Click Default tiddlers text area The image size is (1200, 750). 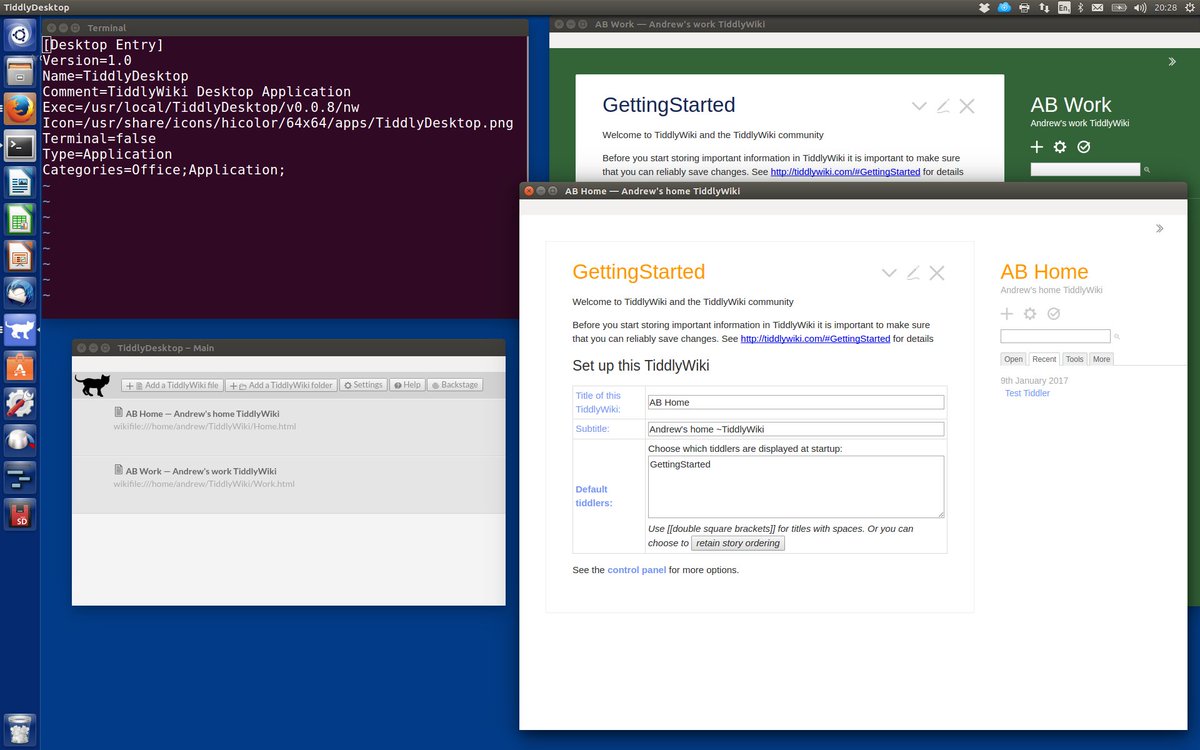(796, 487)
